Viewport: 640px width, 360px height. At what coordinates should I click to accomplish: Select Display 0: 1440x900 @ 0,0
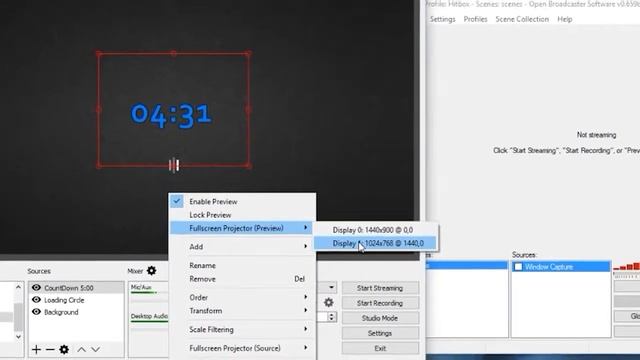tap(373, 230)
